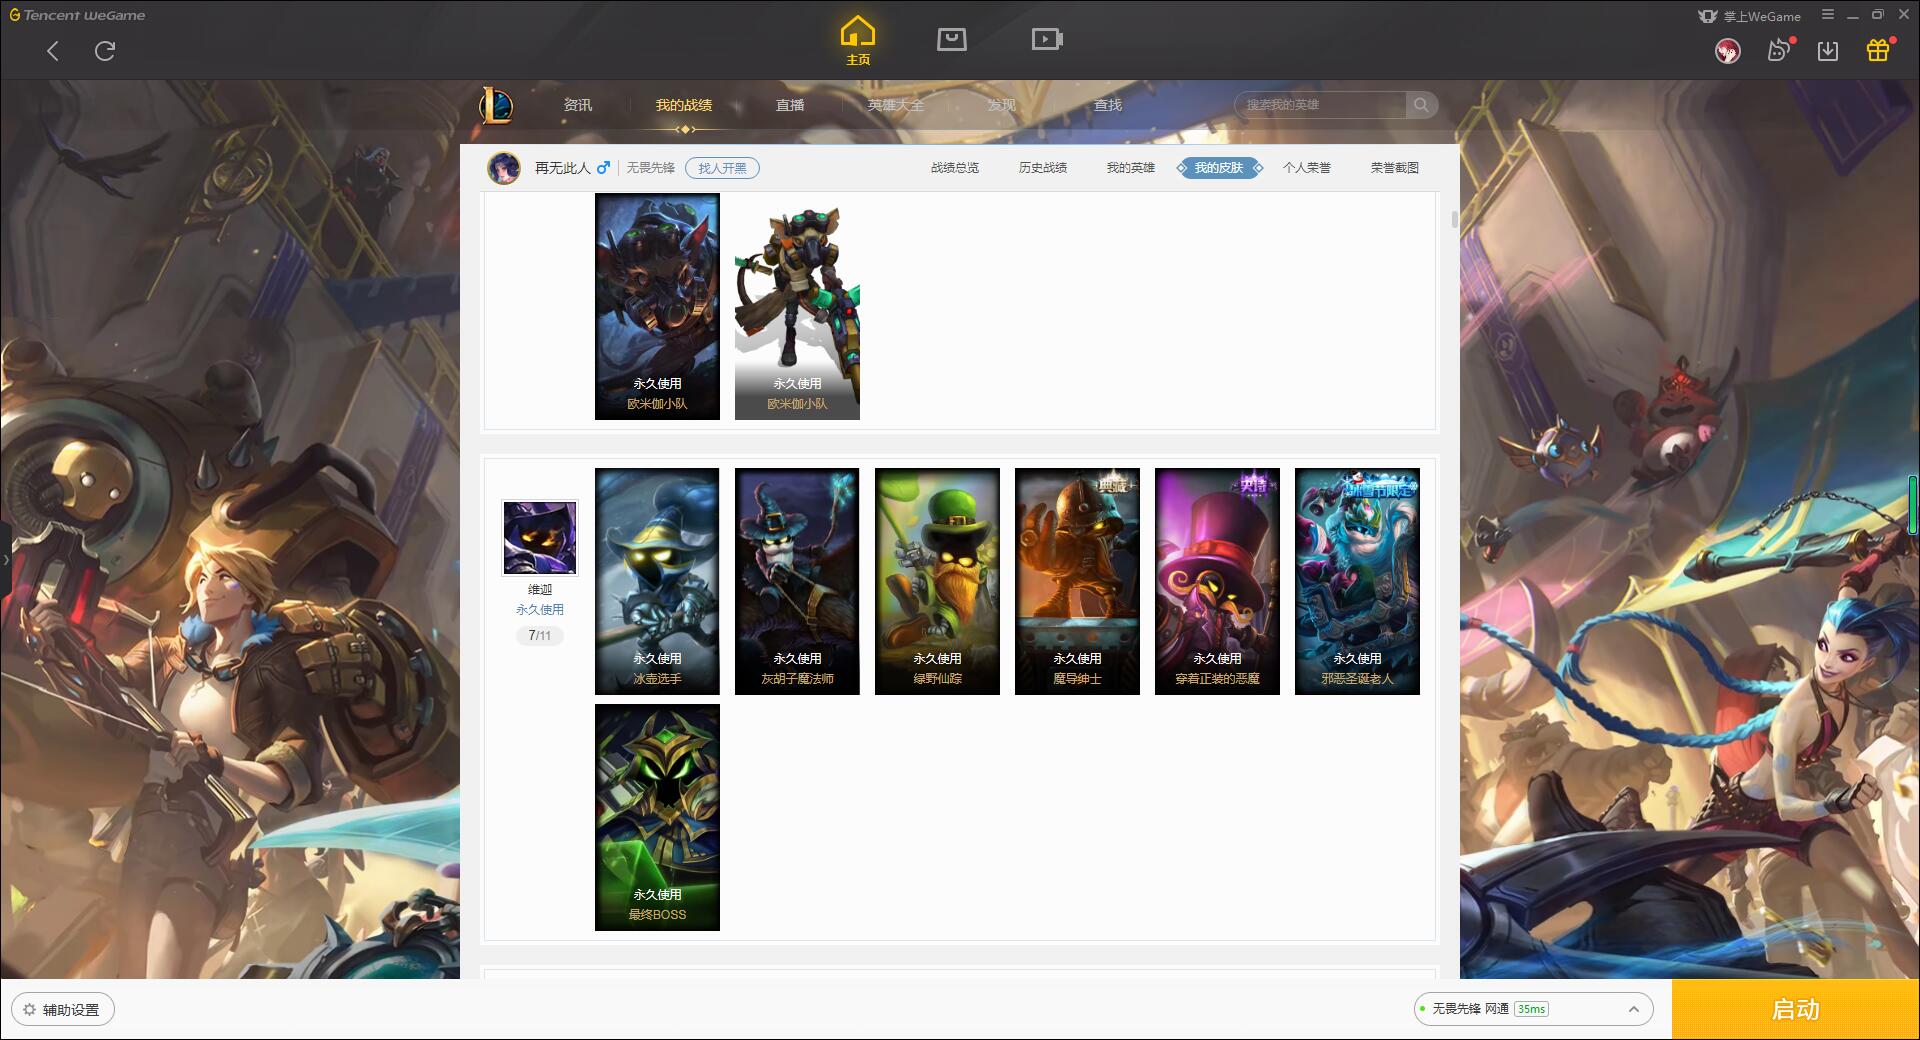The height and width of the screenshot is (1040, 1920).
Task: Switch to 个人荣誉 sub-tab
Action: (x=1307, y=168)
